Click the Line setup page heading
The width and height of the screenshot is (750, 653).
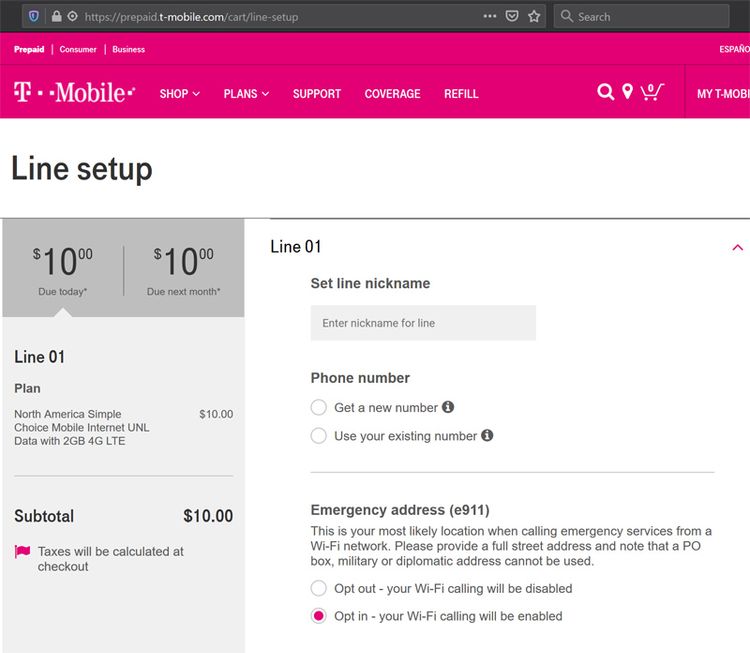coord(82,169)
